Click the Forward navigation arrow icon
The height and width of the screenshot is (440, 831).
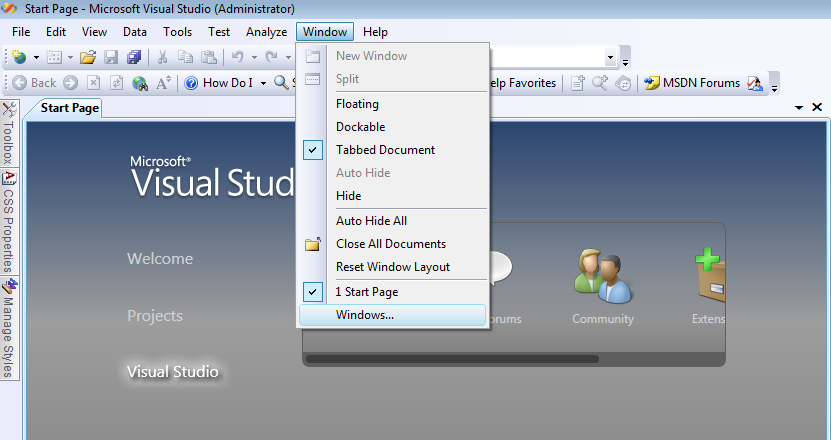[70, 83]
